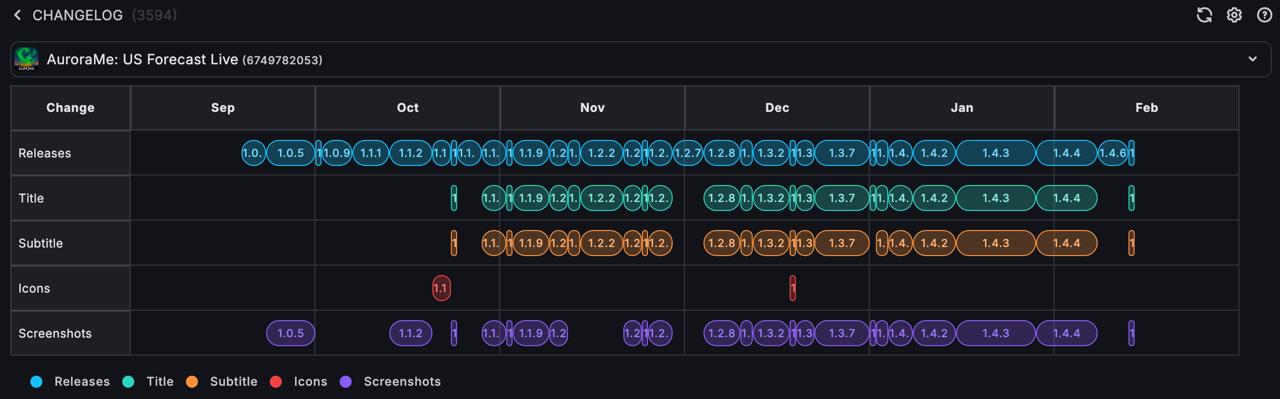1280x399 pixels.
Task: Toggle the Title legend entry
Action: pos(148,381)
